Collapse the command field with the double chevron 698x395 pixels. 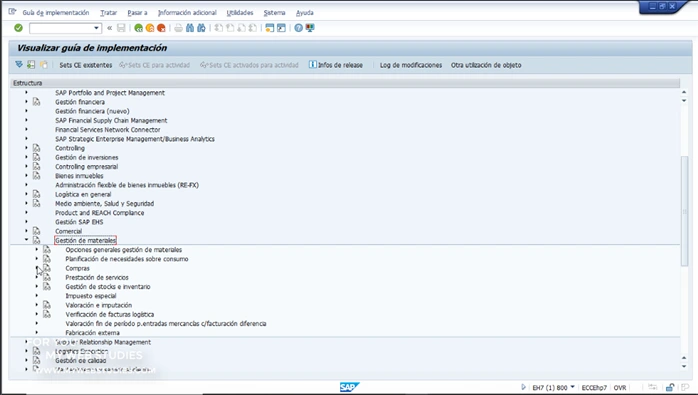[110, 28]
